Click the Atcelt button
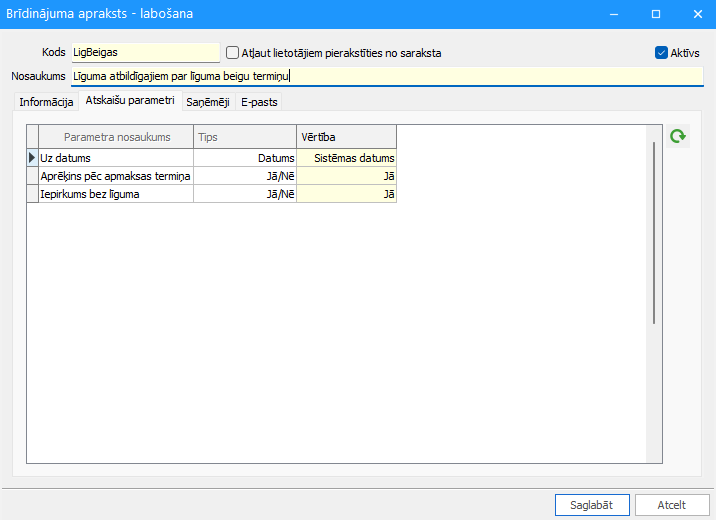This screenshot has height=520, width=716. click(672, 505)
